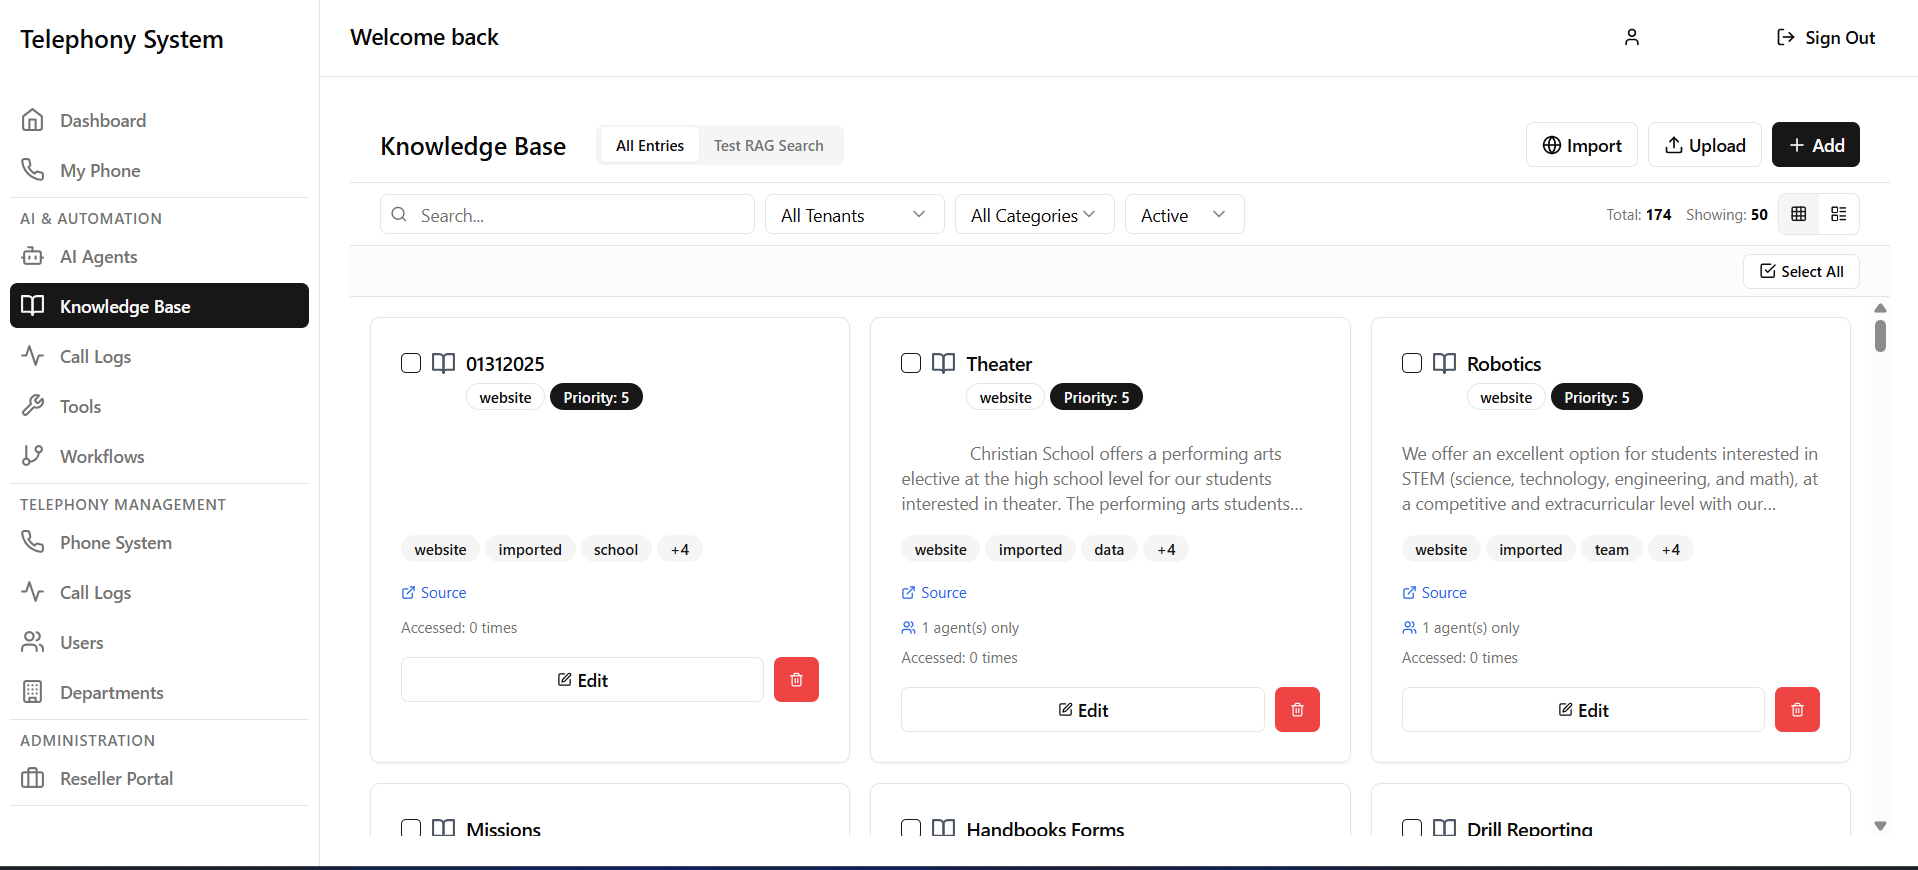The height and width of the screenshot is (870, 1918).
Task: Click the book icon beside Robotics
Action: [x=1444, y=363]
